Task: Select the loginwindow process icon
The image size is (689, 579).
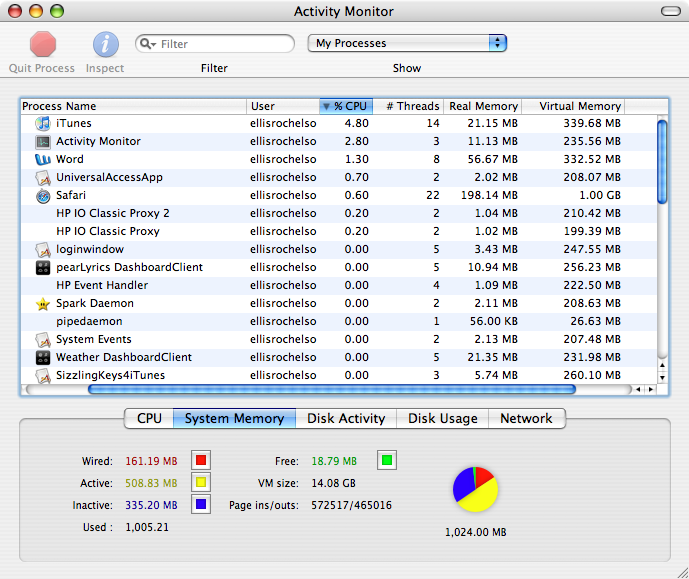Action: point(43,250)
